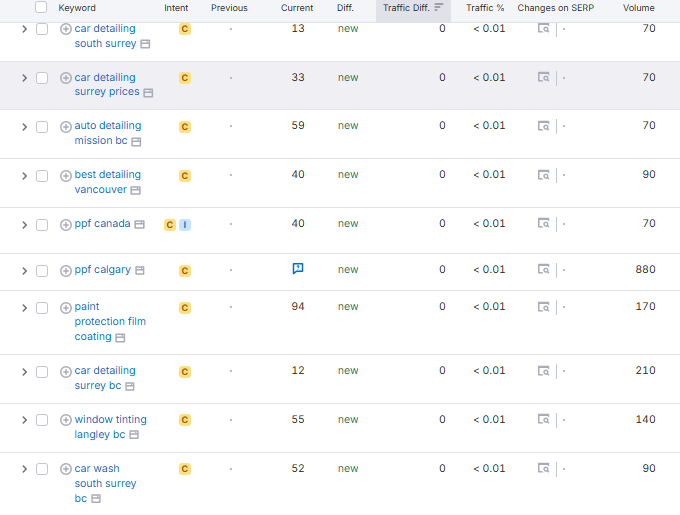
Task: Click the sort icon in Traffic Diff. header
Action: point(438,8)
